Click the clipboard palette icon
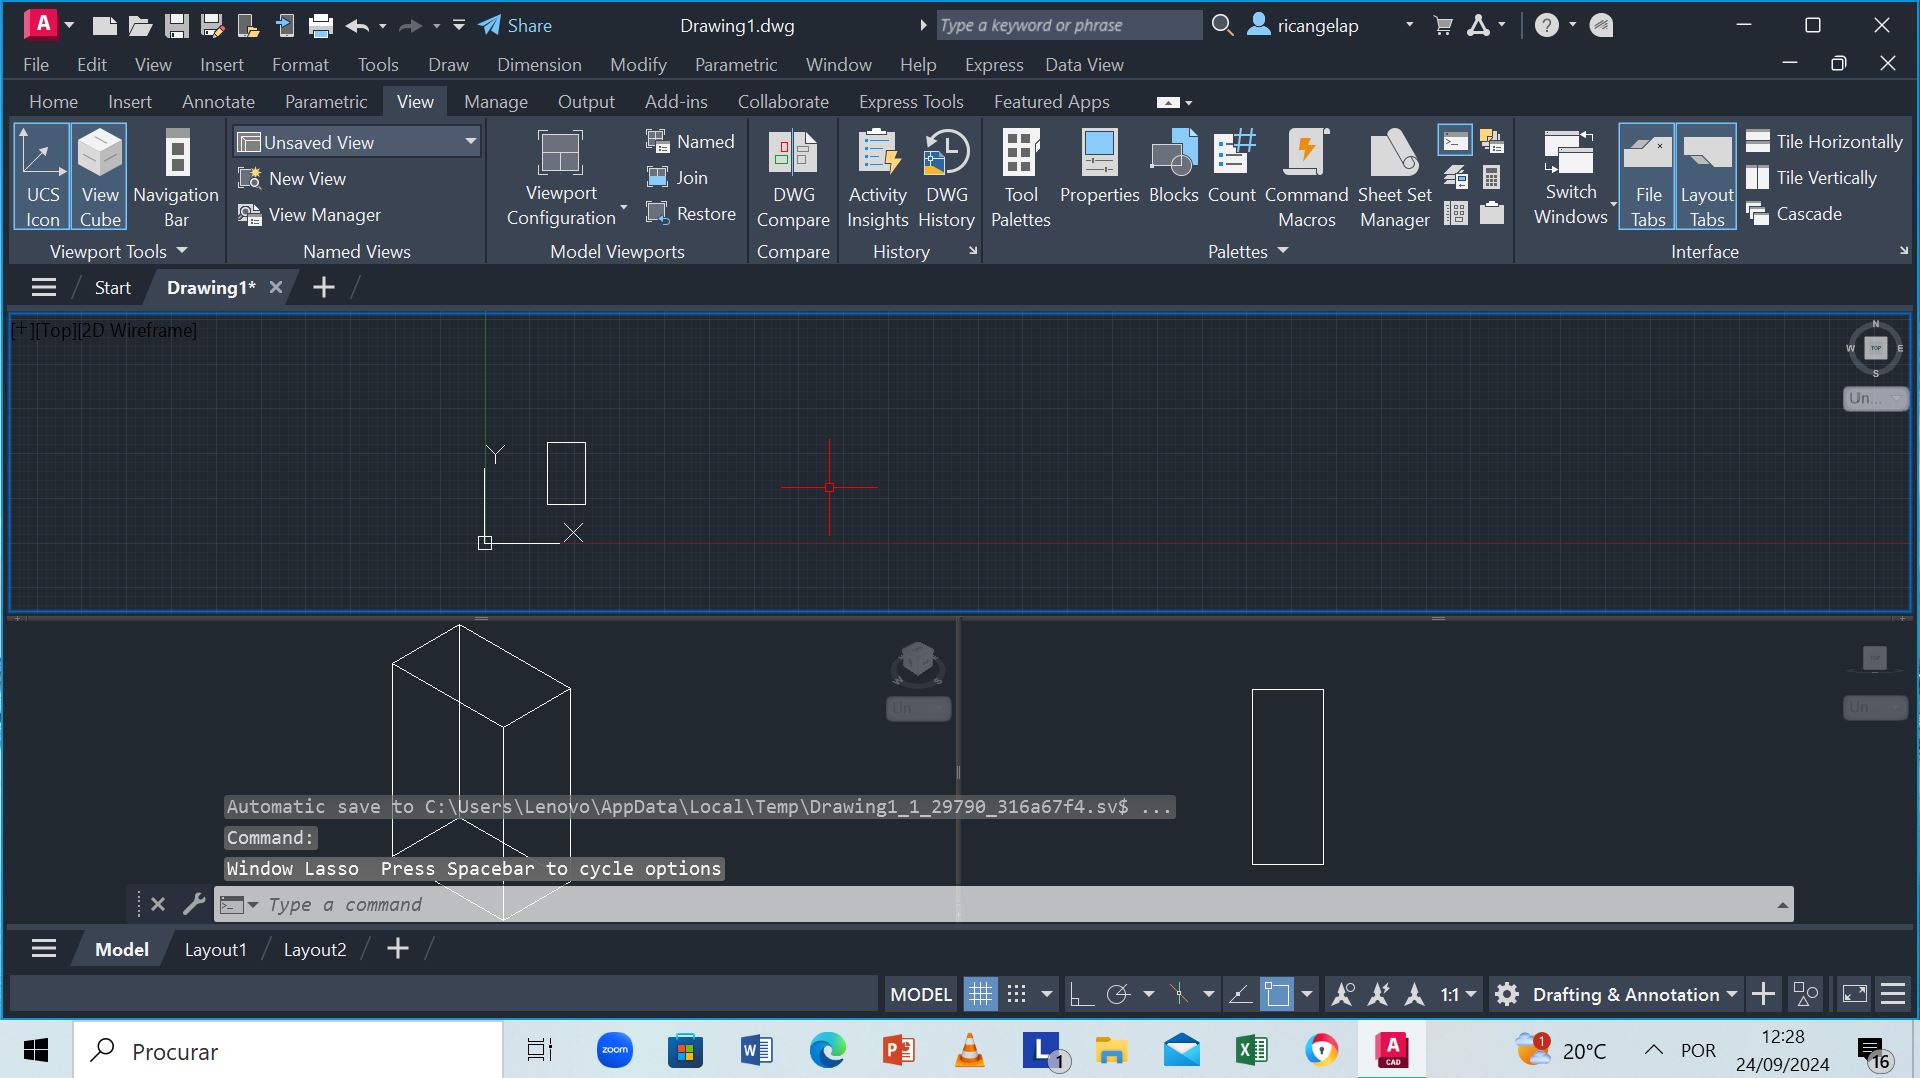Viewport: 1920px width, 1078px height. point(1491,213)
